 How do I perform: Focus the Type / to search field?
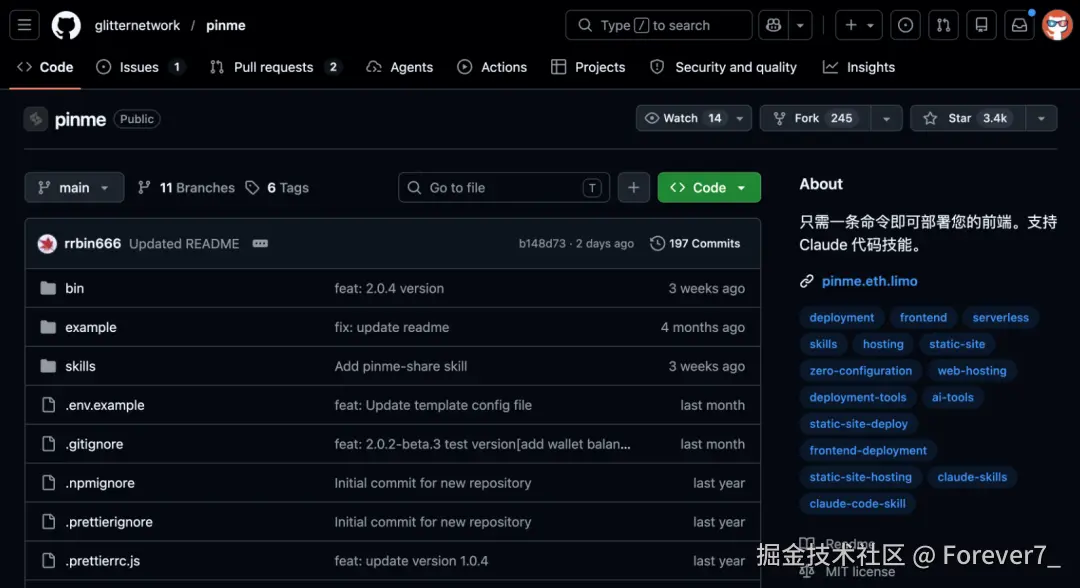point(658,25)
